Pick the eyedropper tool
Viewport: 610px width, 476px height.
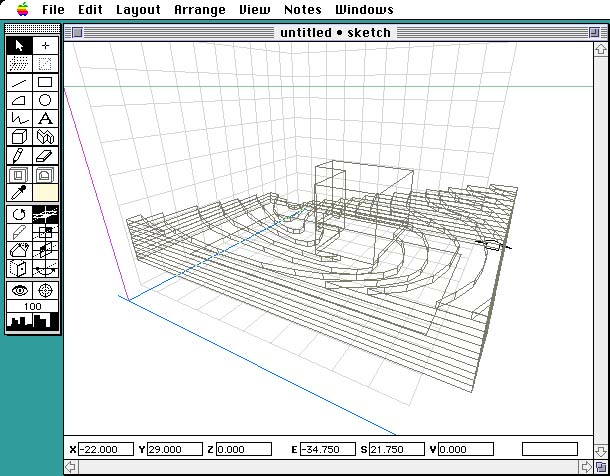(x=19, y=191)
